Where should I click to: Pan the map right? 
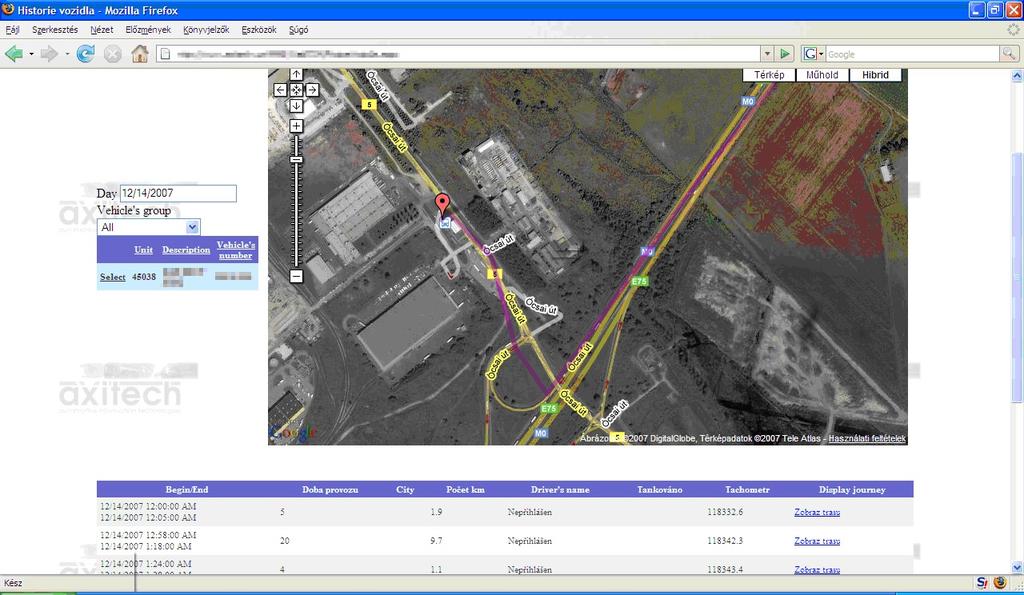coord(312,90)
